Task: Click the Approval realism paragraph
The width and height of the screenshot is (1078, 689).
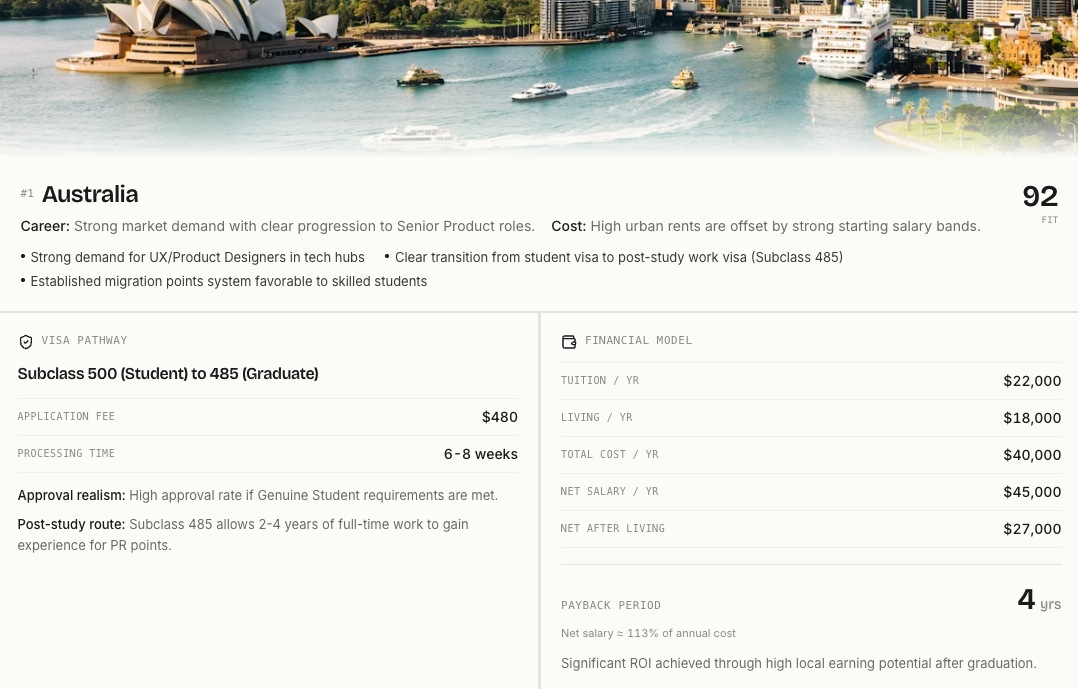Action: tap(258, 495)
